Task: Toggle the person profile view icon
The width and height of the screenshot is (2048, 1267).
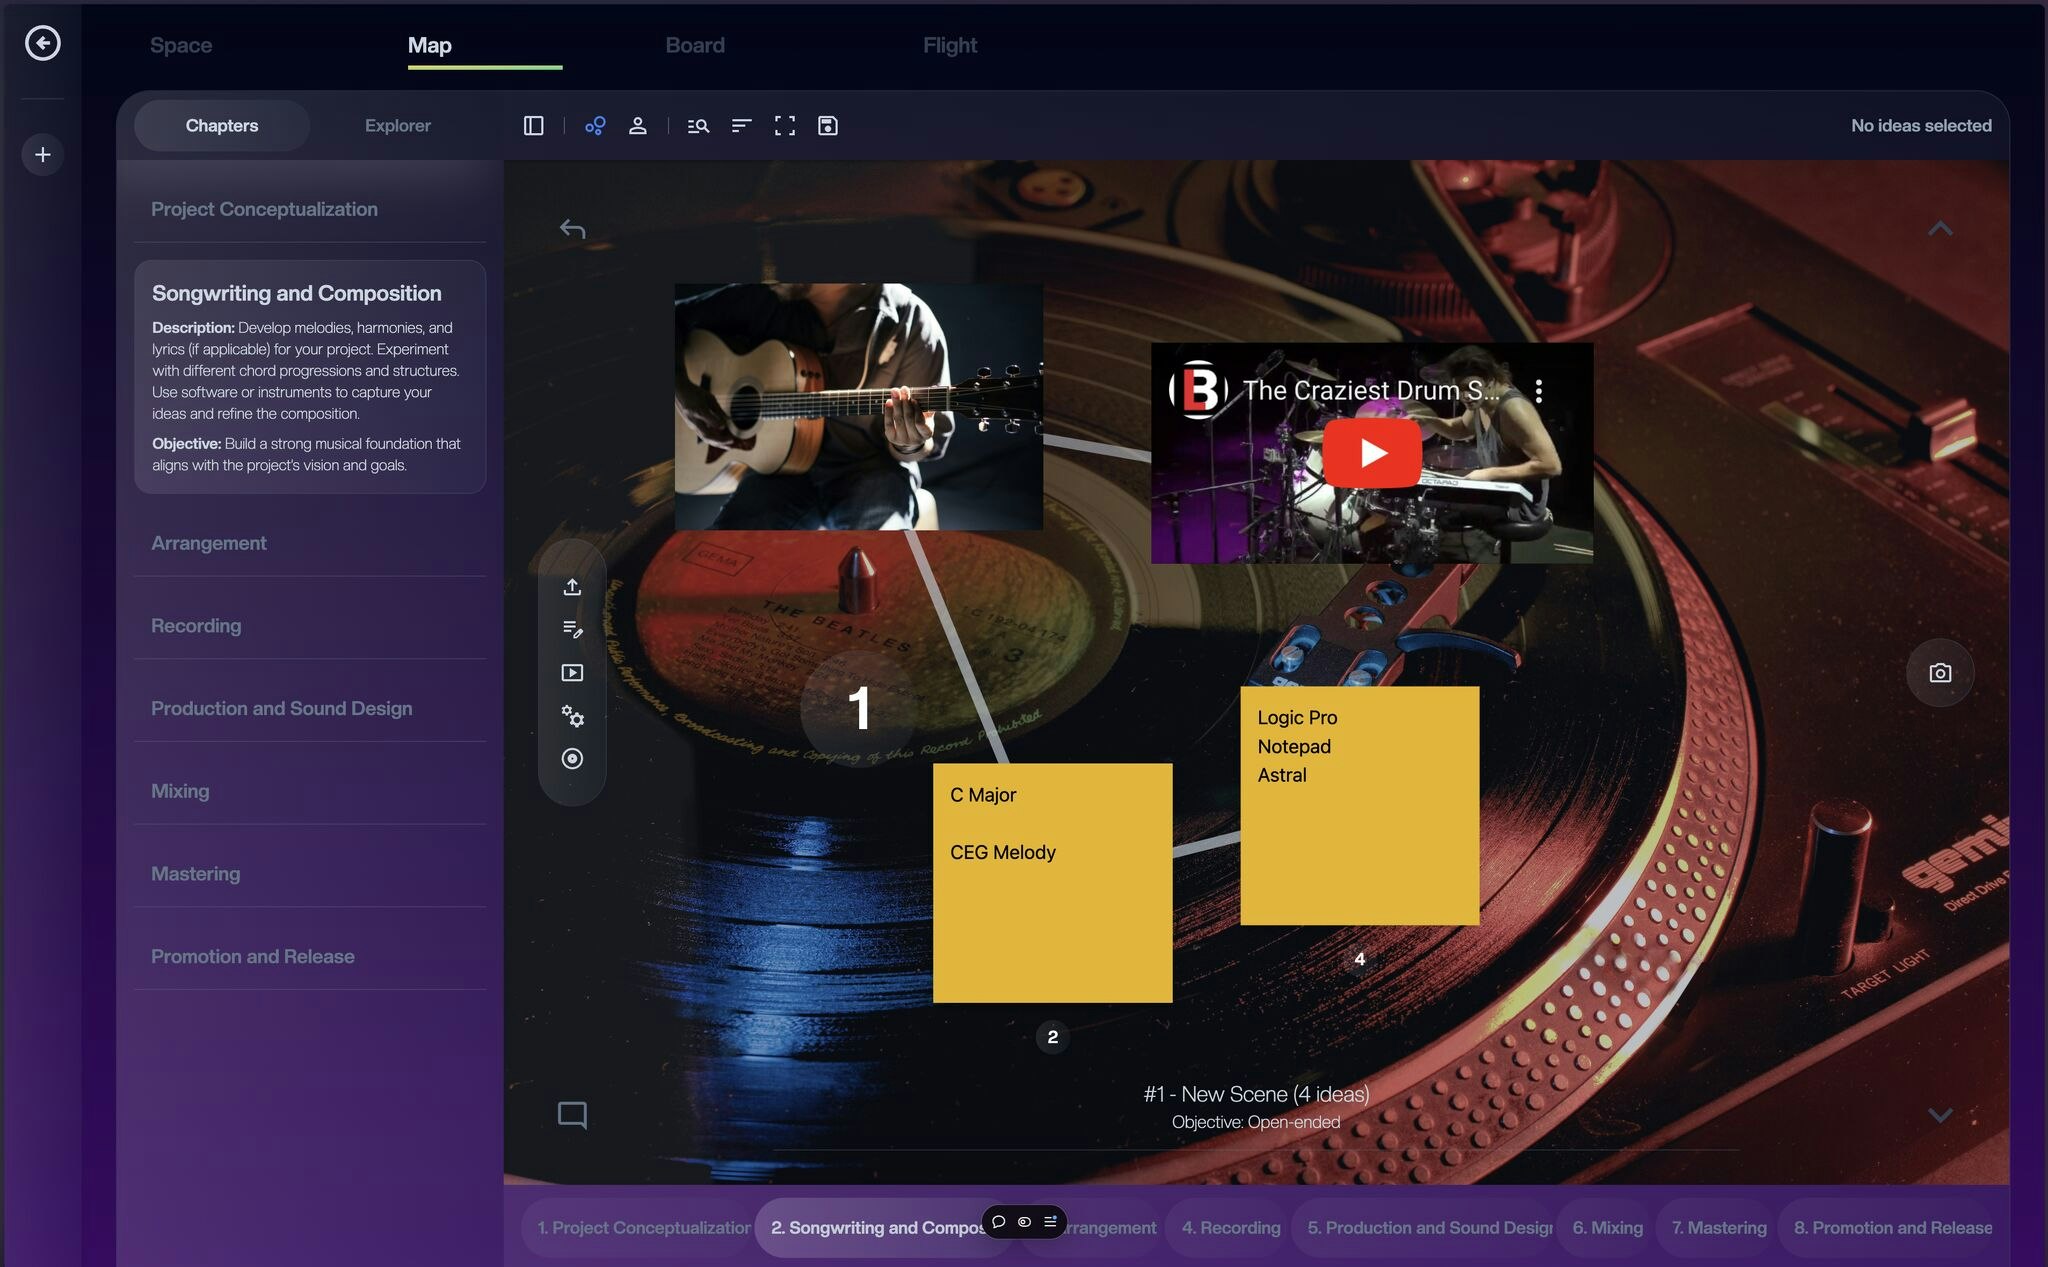Action: (637, 126)
